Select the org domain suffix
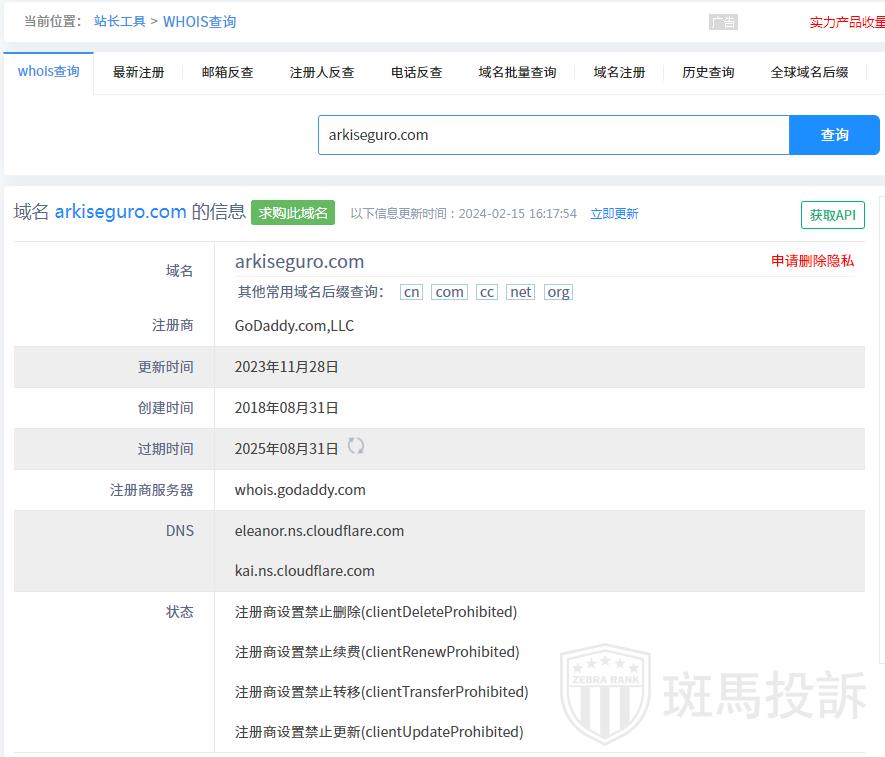 pos(558,292)
